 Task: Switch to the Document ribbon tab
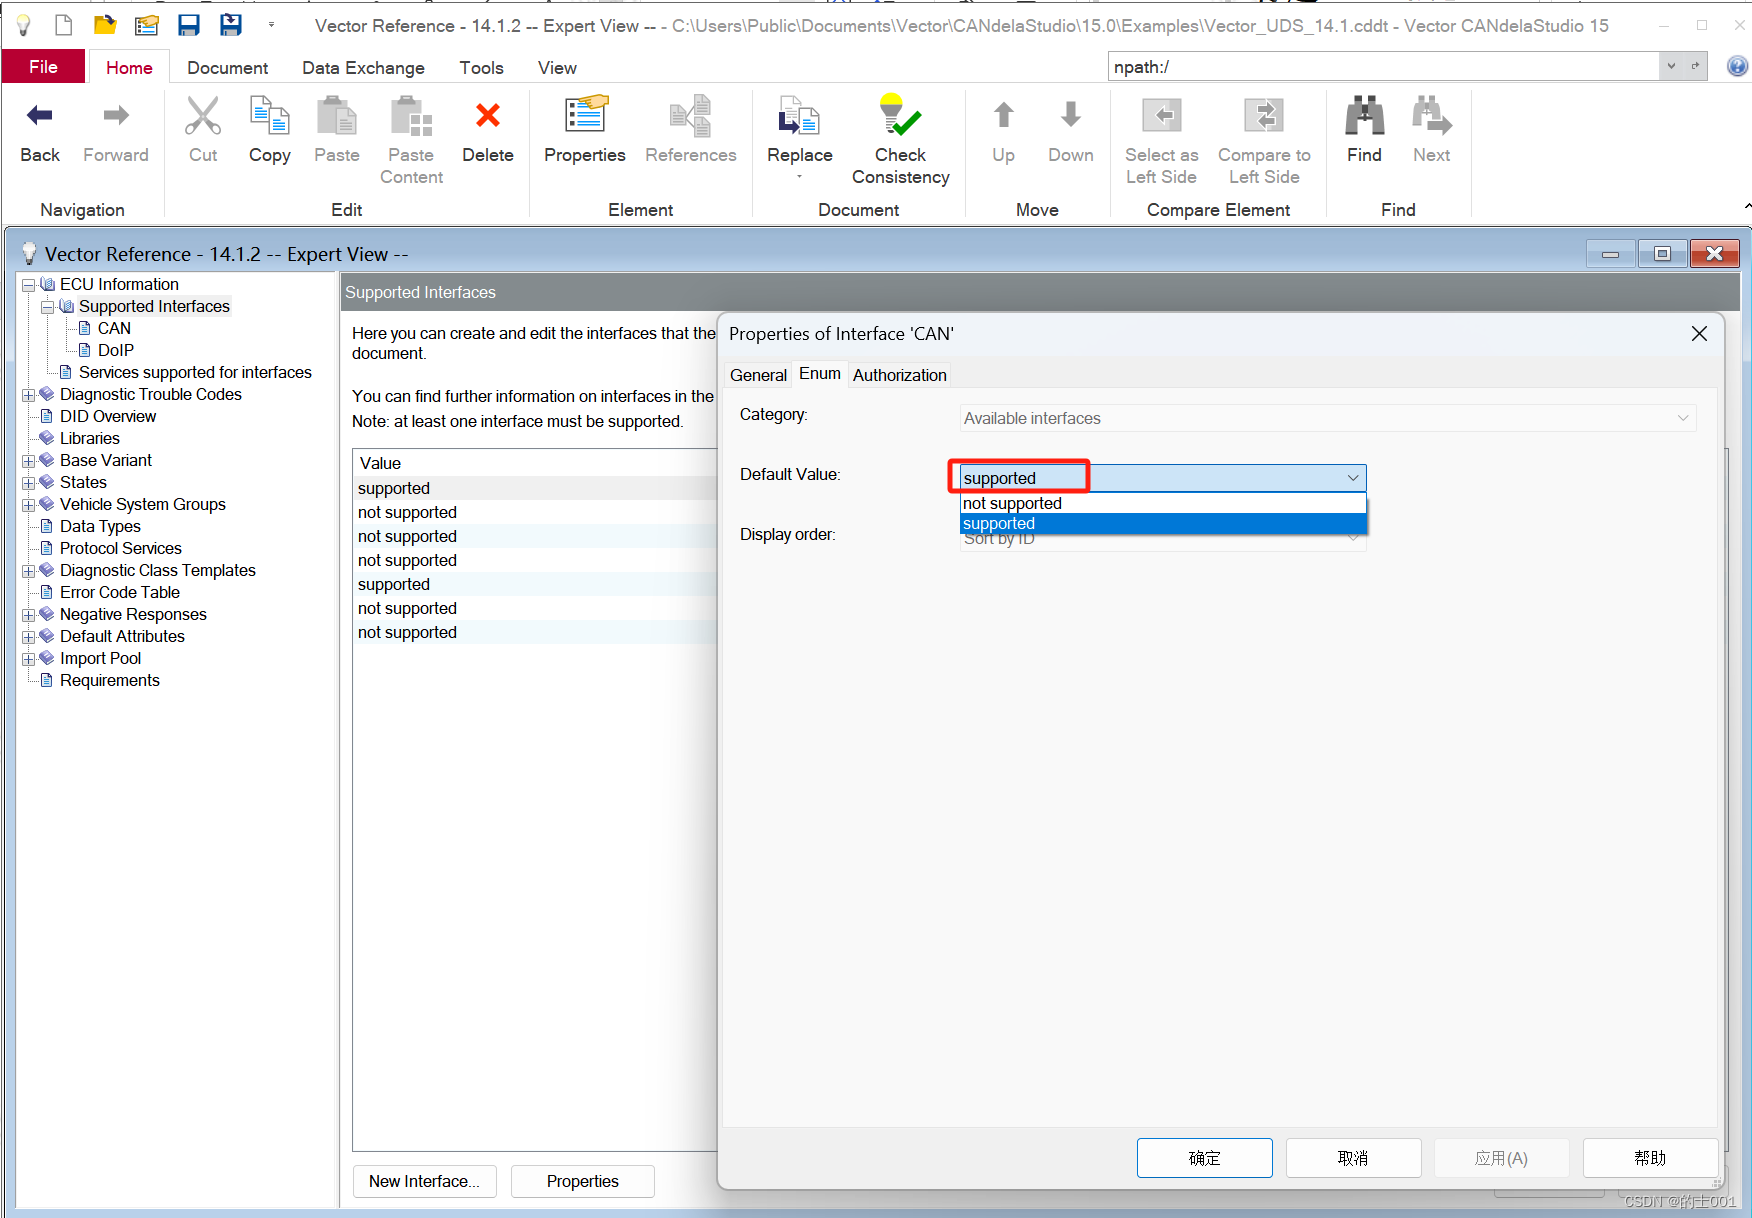click(227, 67)
